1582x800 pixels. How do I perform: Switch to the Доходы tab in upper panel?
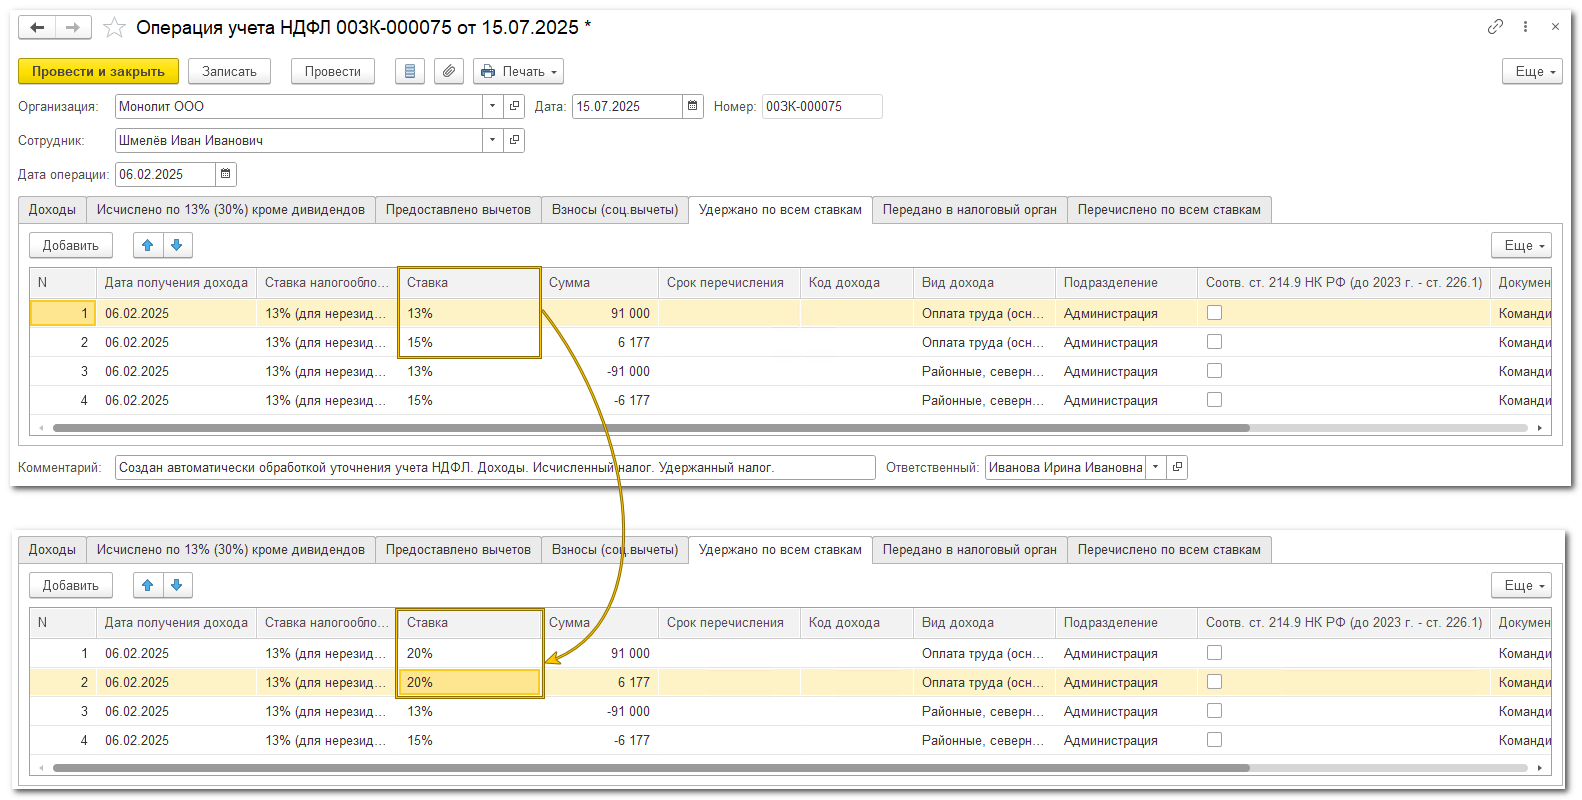pyautogui.click(x=52, y=210)
